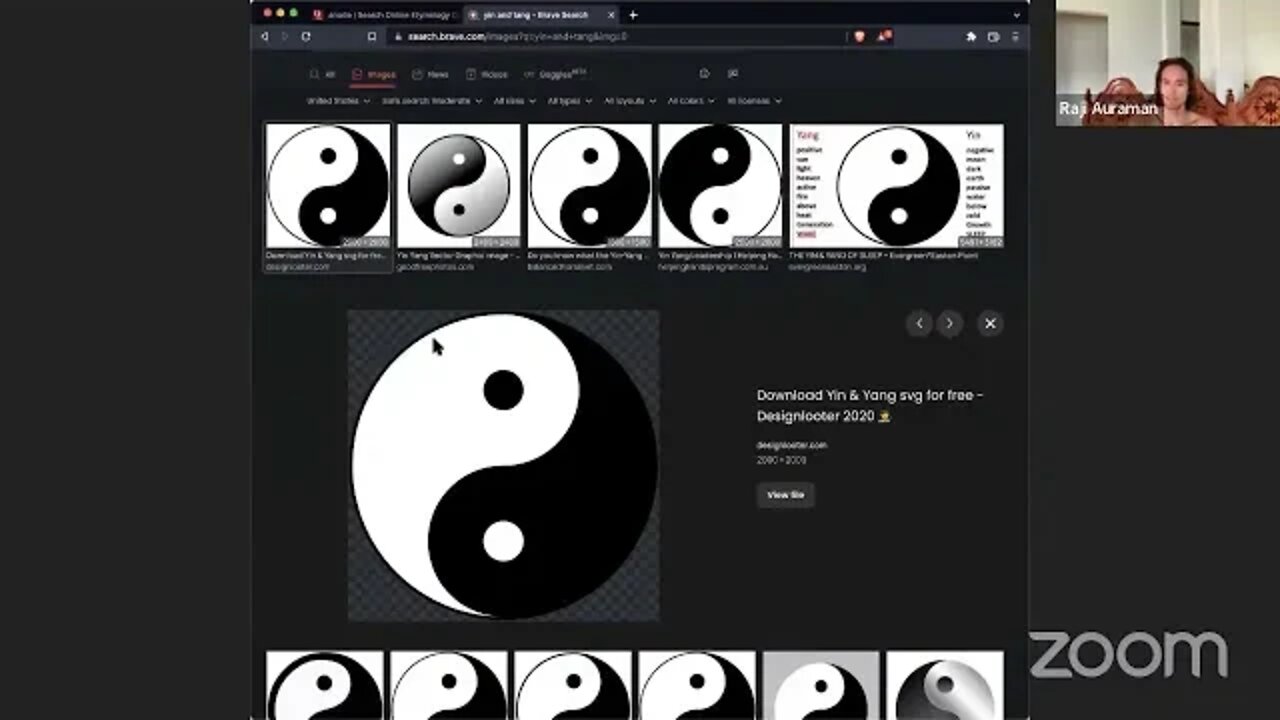1280x720 pixels.
Task: Switch to the Online Etymology tab
Action: point(384,15)
